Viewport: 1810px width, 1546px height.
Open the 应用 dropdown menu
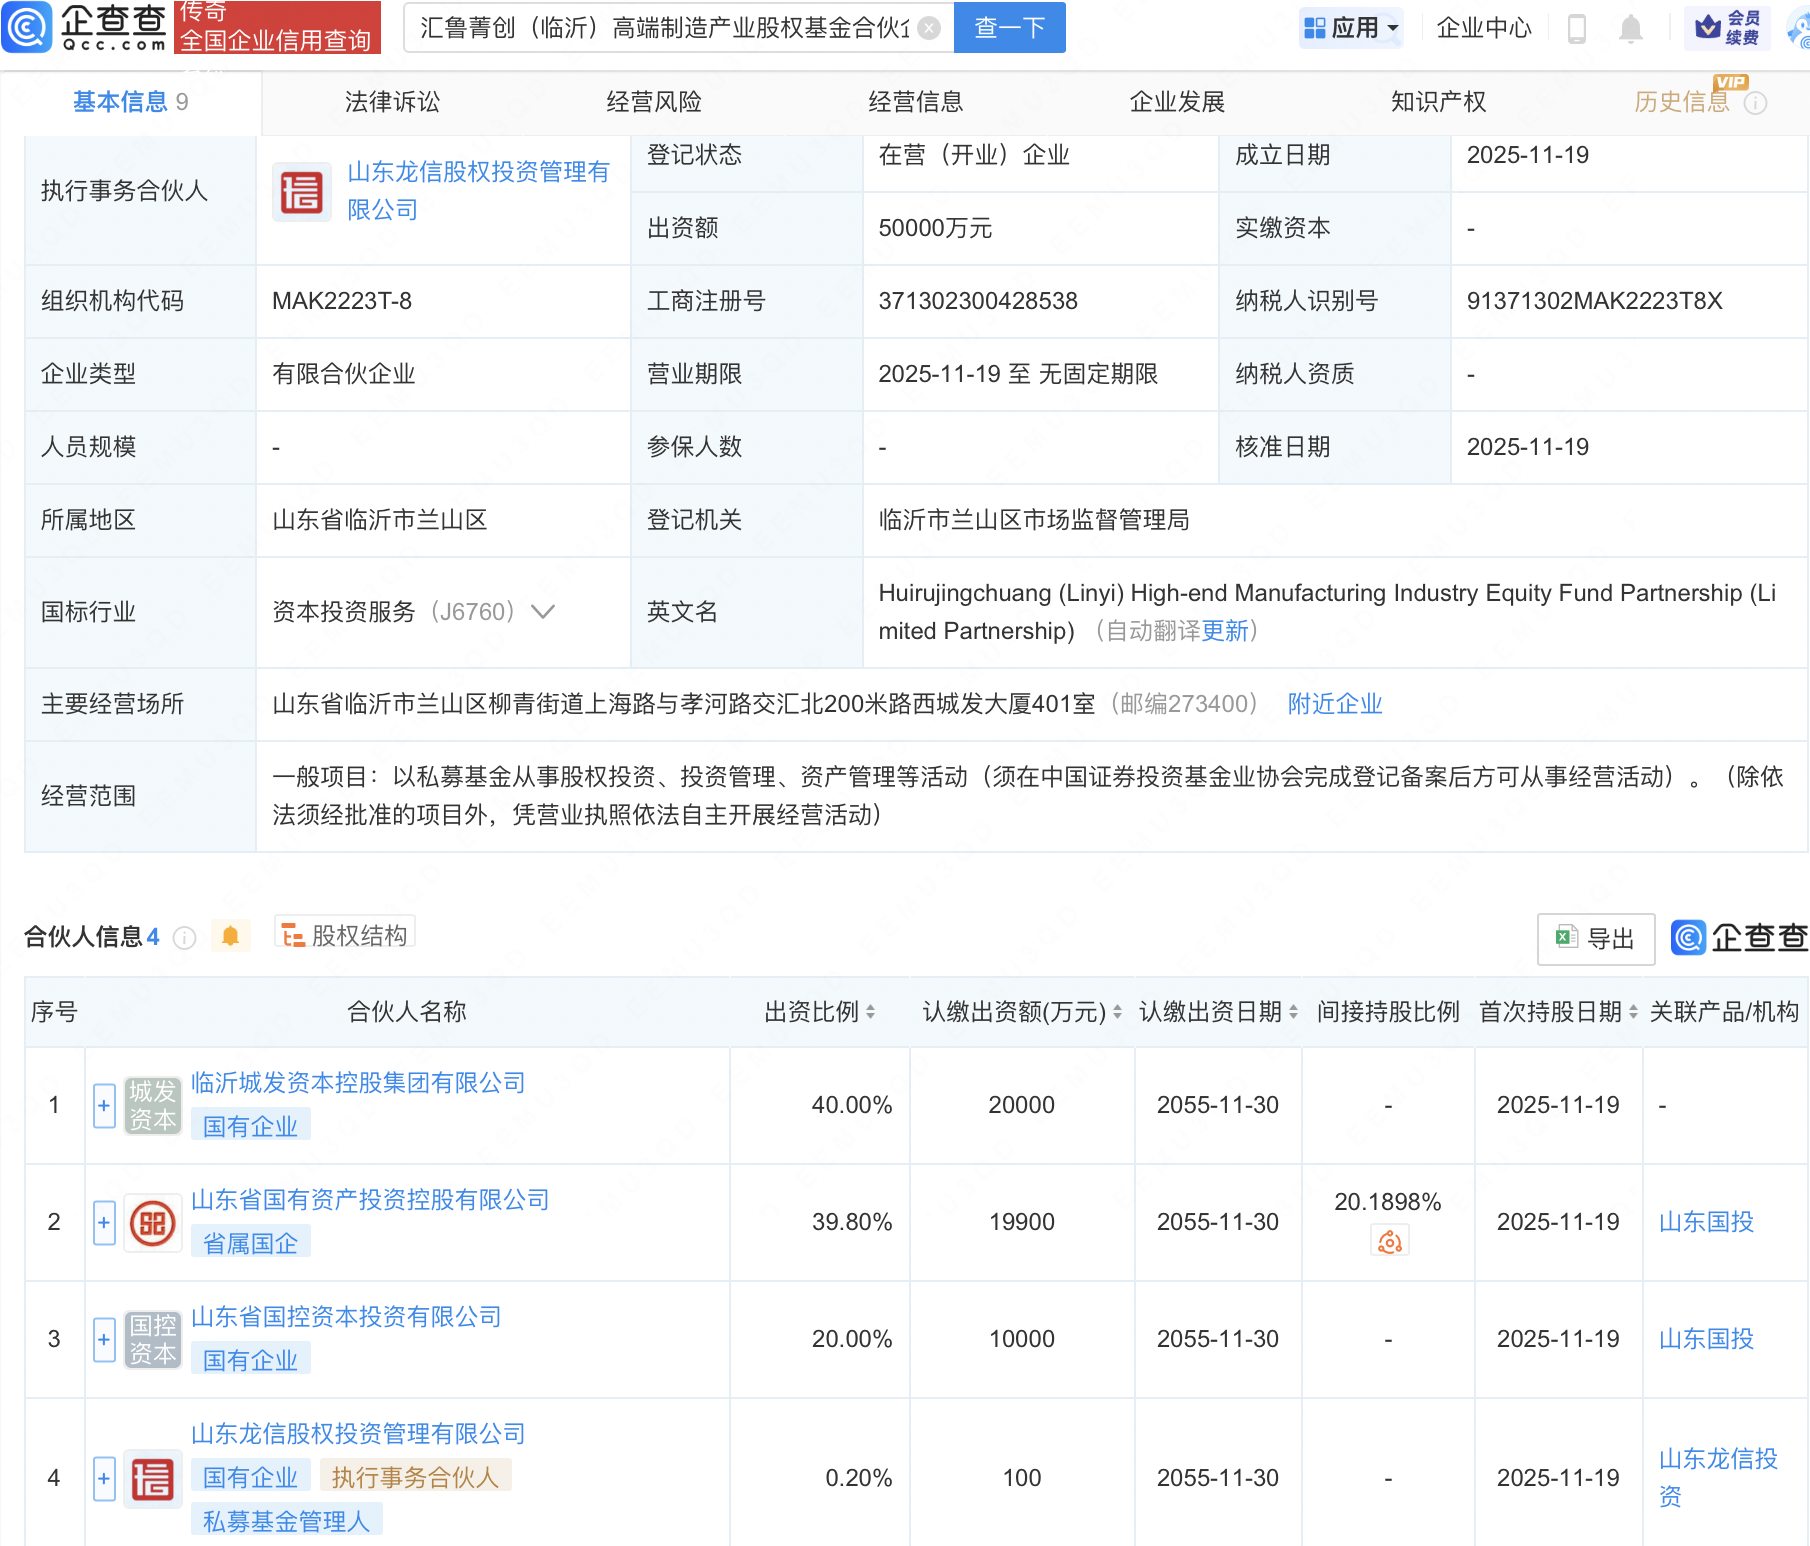pyautogui.click(x=1351, y=28)
